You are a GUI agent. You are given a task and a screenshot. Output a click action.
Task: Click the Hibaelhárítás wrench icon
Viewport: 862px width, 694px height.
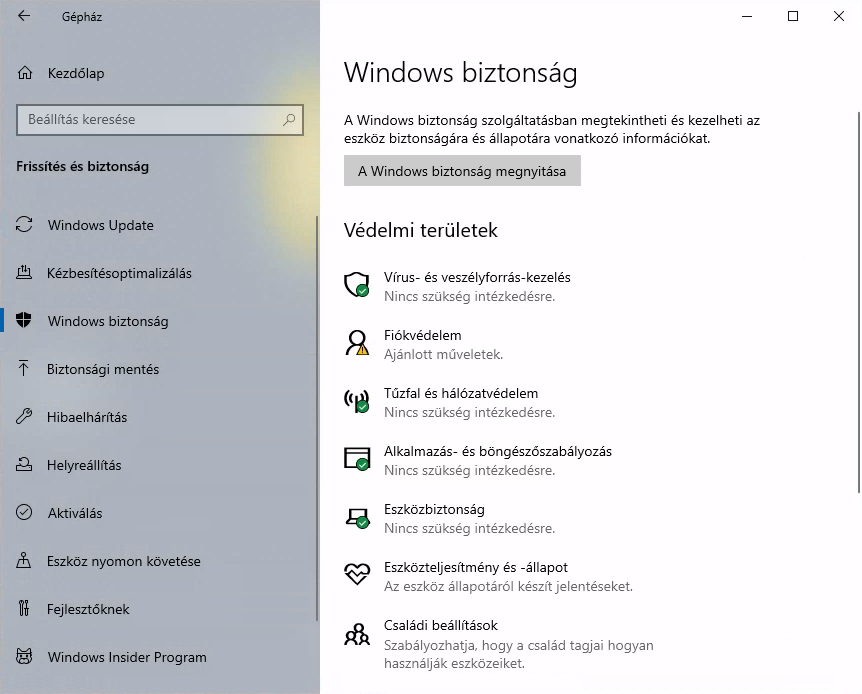coord(24,416)
